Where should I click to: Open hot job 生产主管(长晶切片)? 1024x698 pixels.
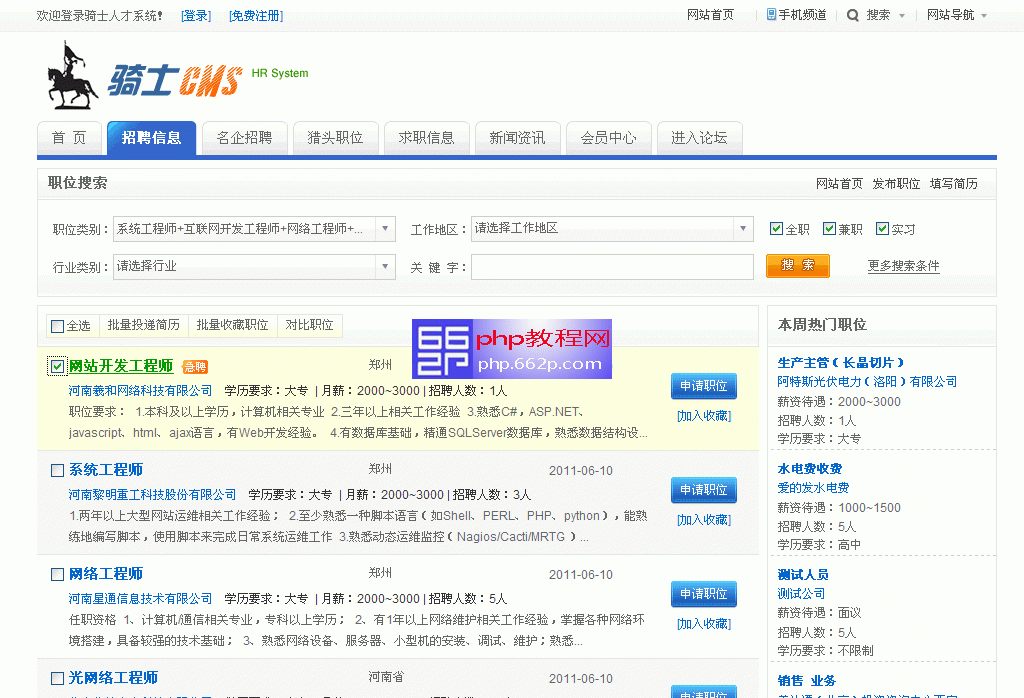[841, 362]
